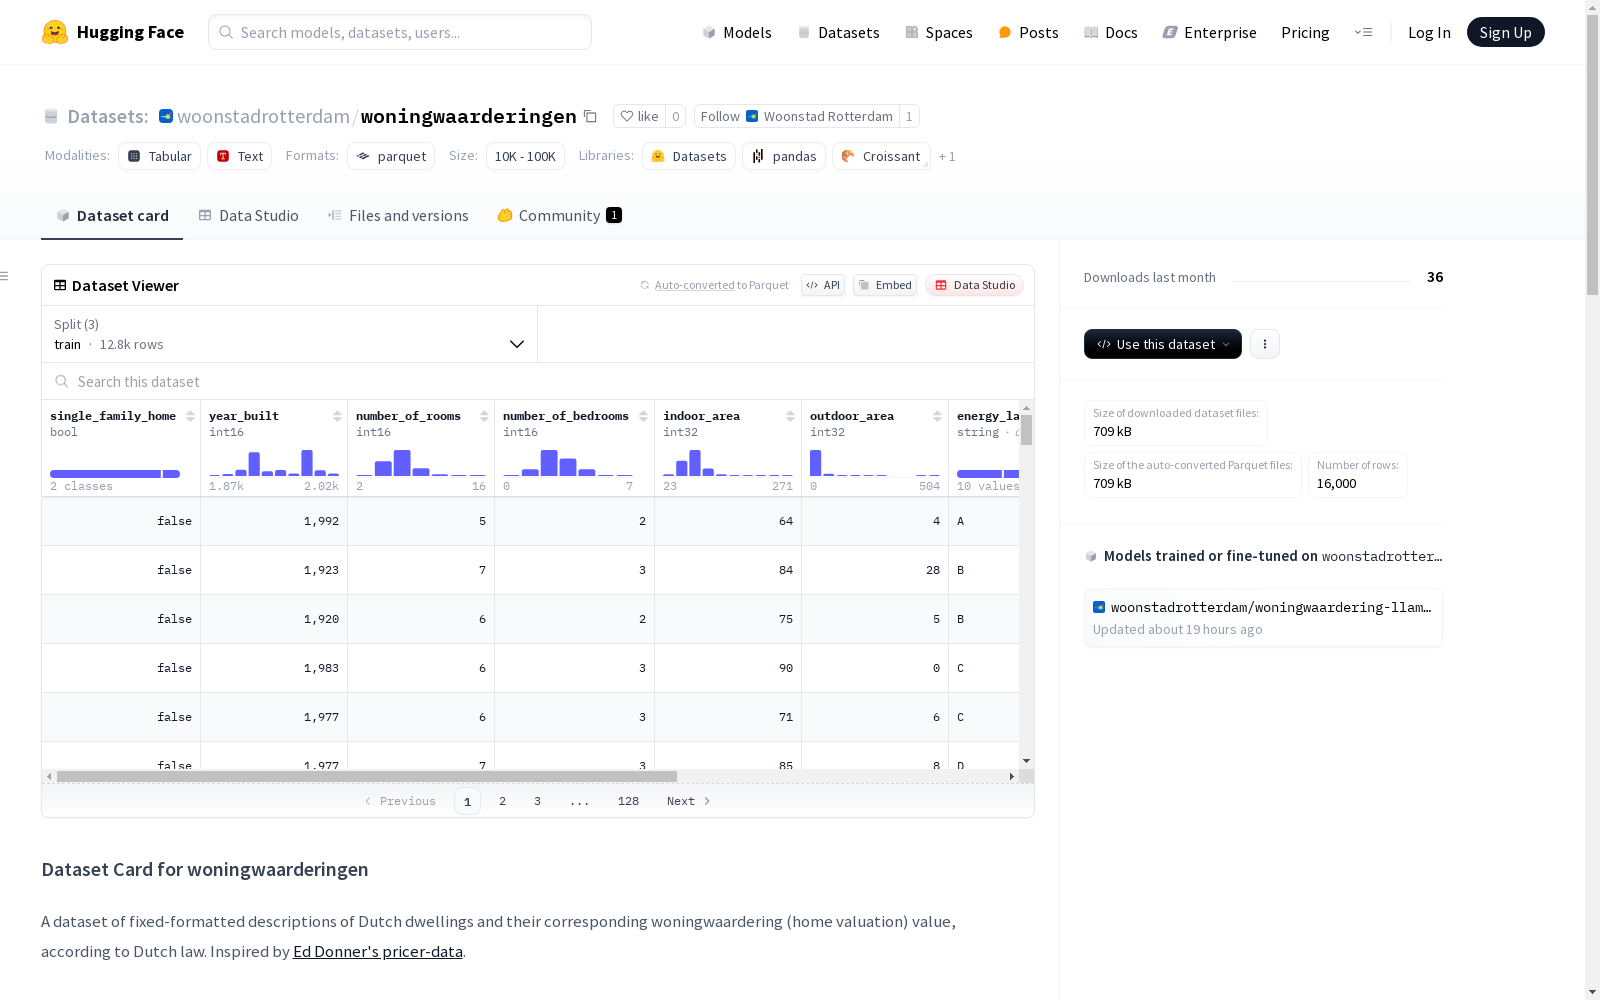The image size is (1600, 1000).
Task: Click the outdoor_area cell showing 28
Action: coord(875,570)
